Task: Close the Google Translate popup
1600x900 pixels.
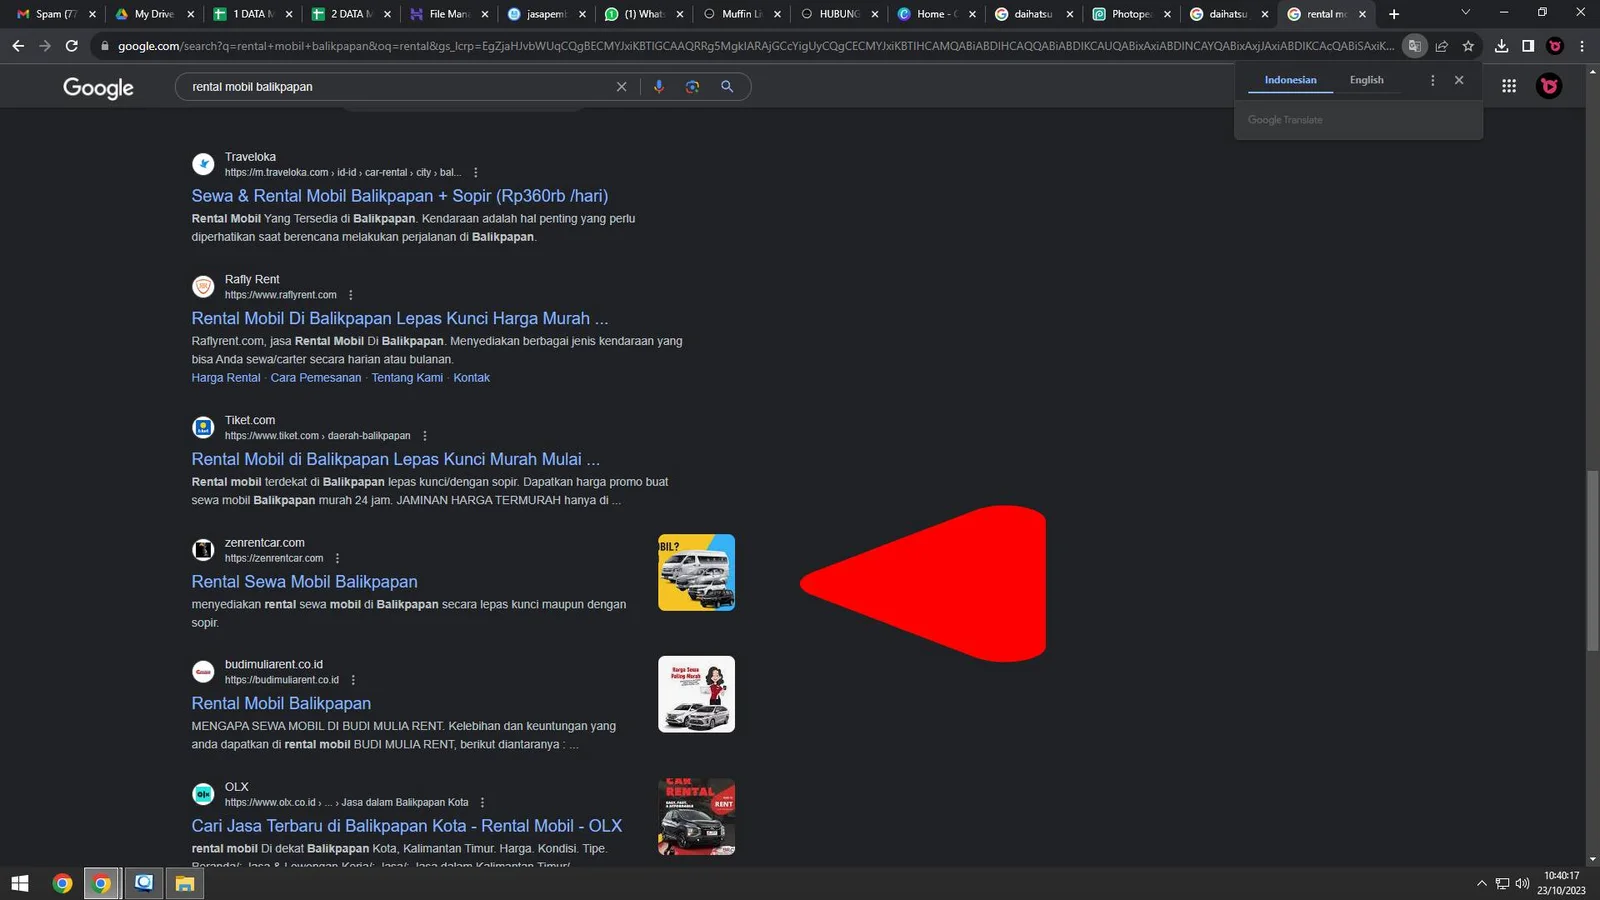Action: (x=1459, y=80)
